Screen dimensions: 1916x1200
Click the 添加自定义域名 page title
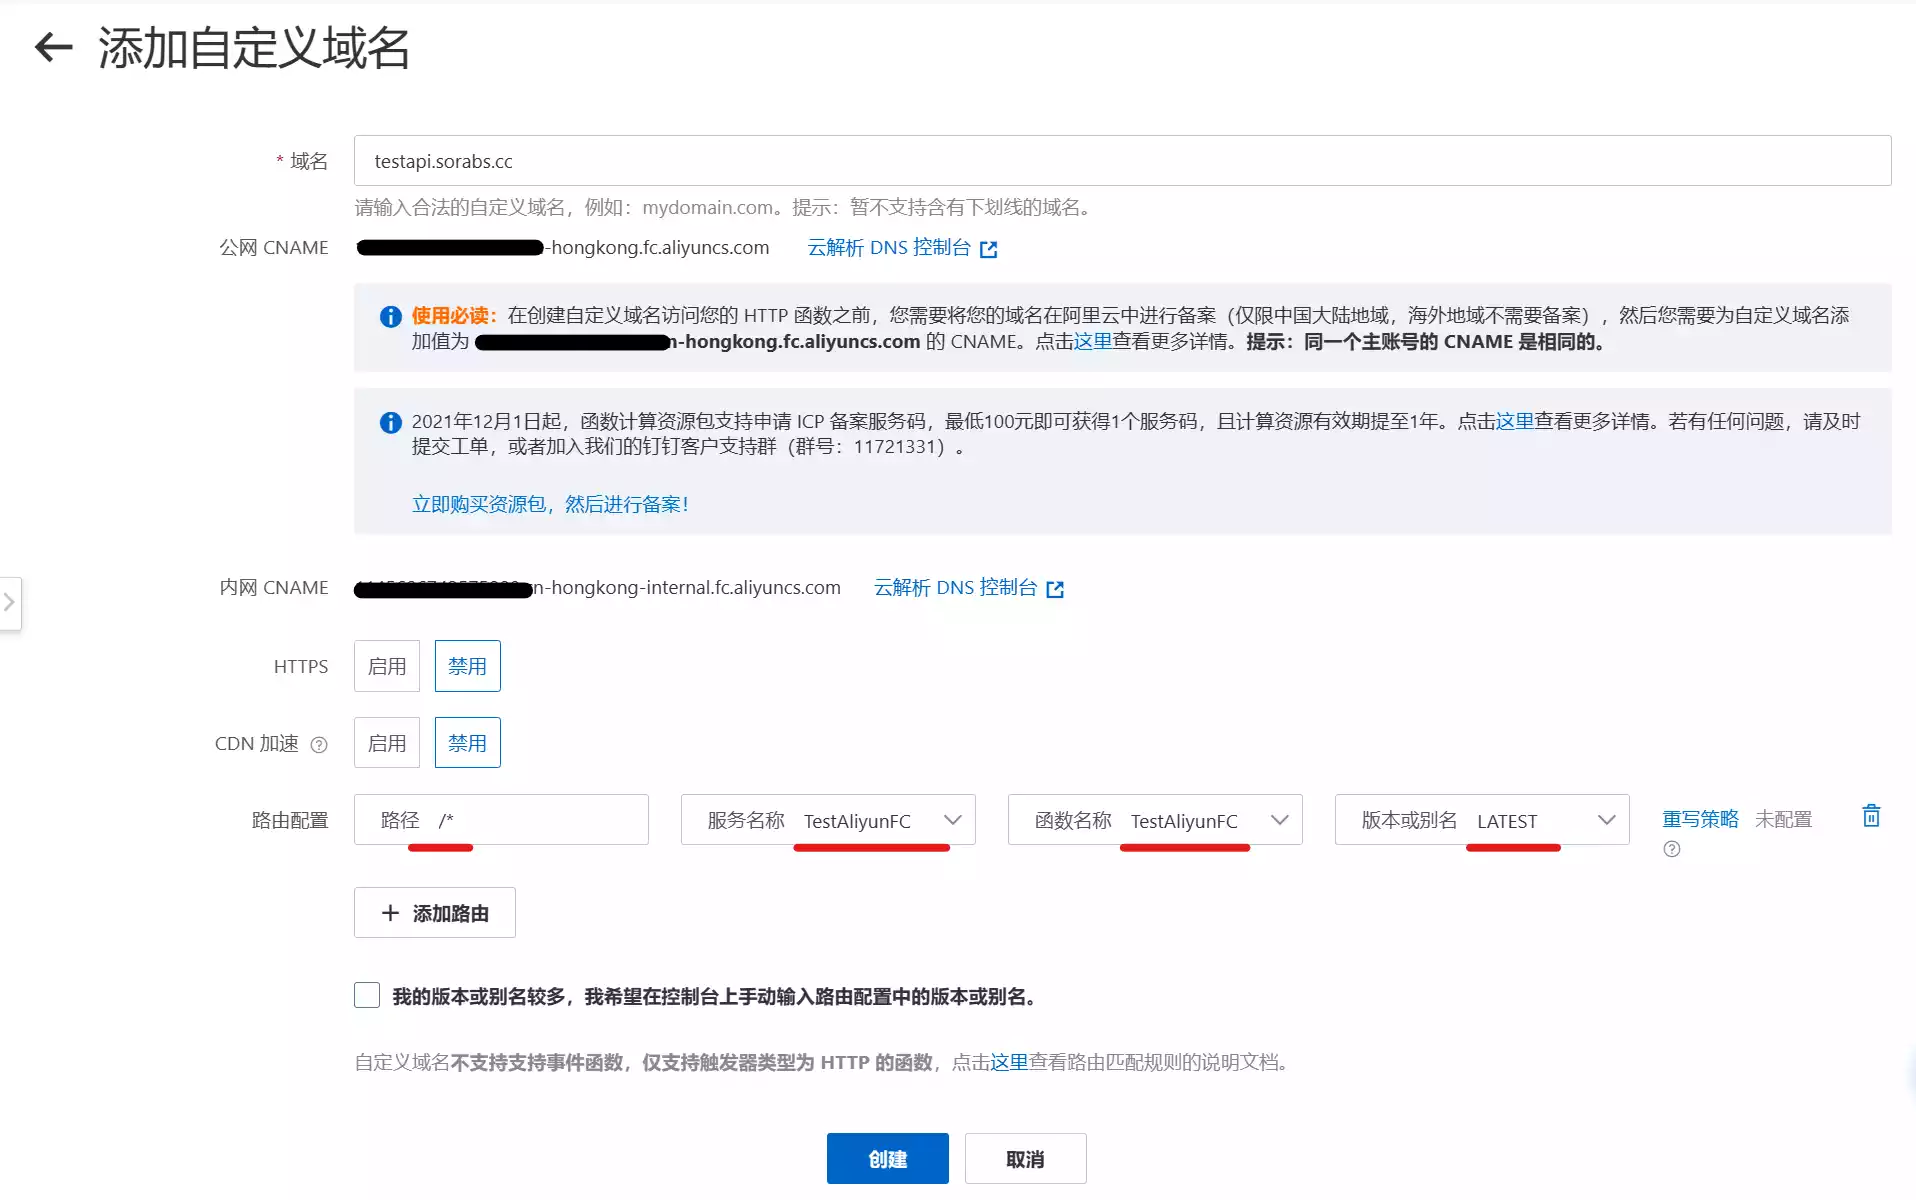tap(254, 47)
